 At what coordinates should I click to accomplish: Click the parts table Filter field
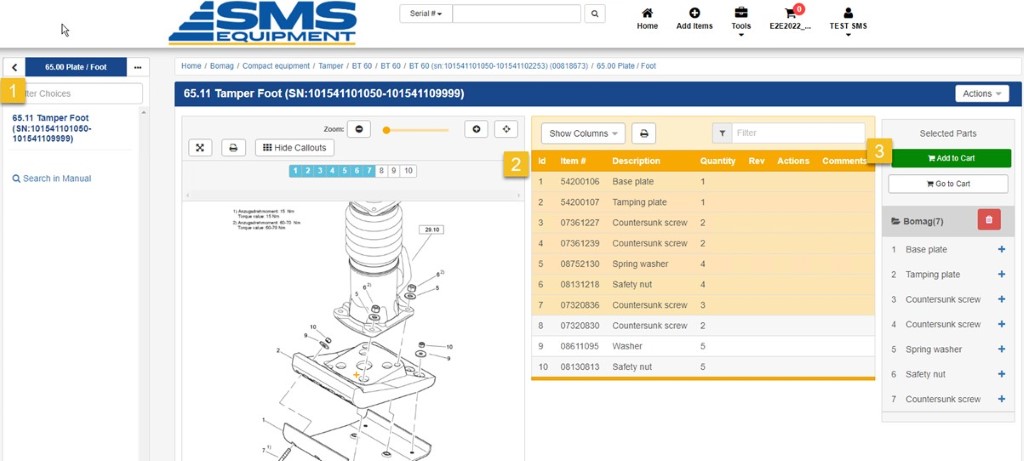click(798, 133)
